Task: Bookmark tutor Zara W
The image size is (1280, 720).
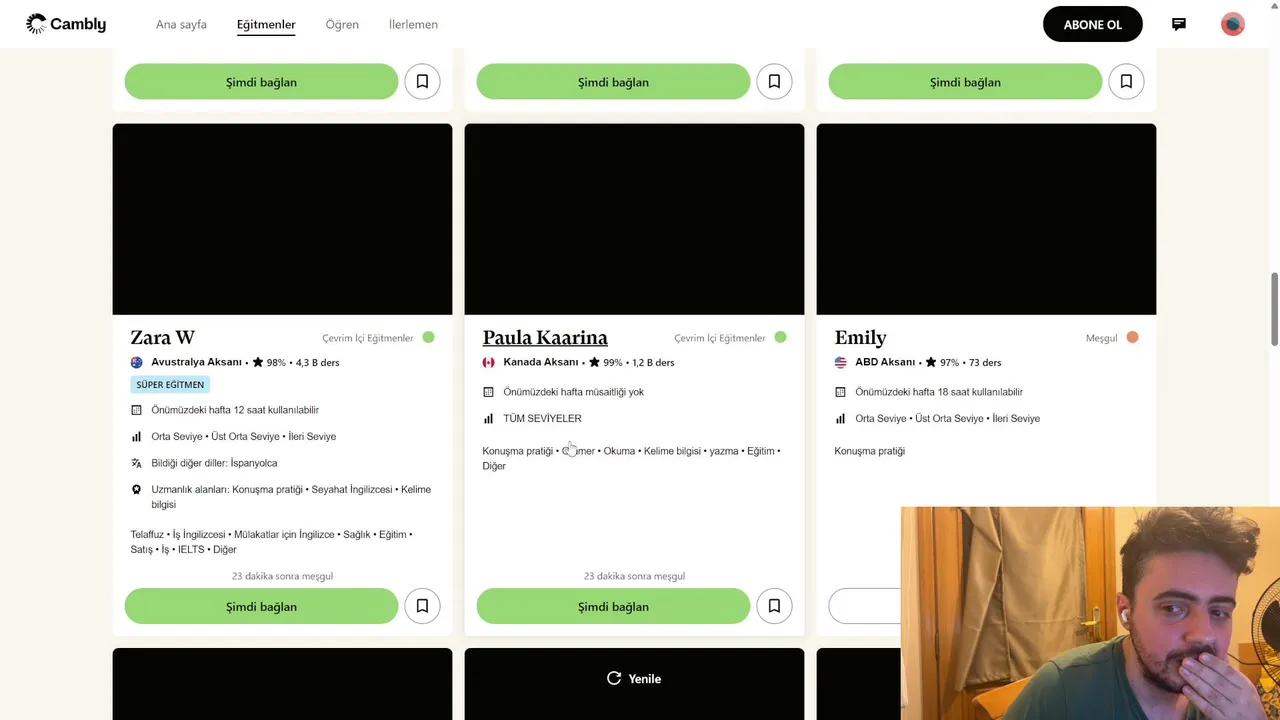Action: (x=422, y=606)
